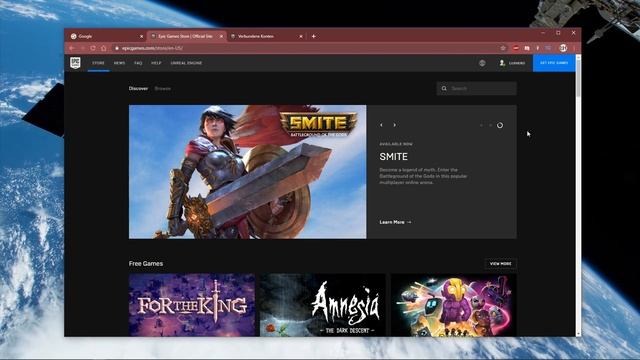Open the NEWS navigation item

tap(119, 63)
